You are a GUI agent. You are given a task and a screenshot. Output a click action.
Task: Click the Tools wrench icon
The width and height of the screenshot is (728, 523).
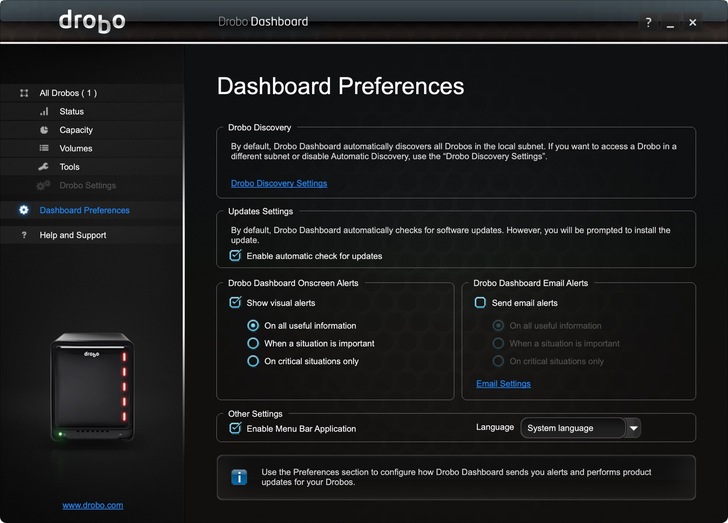point(44,167)
